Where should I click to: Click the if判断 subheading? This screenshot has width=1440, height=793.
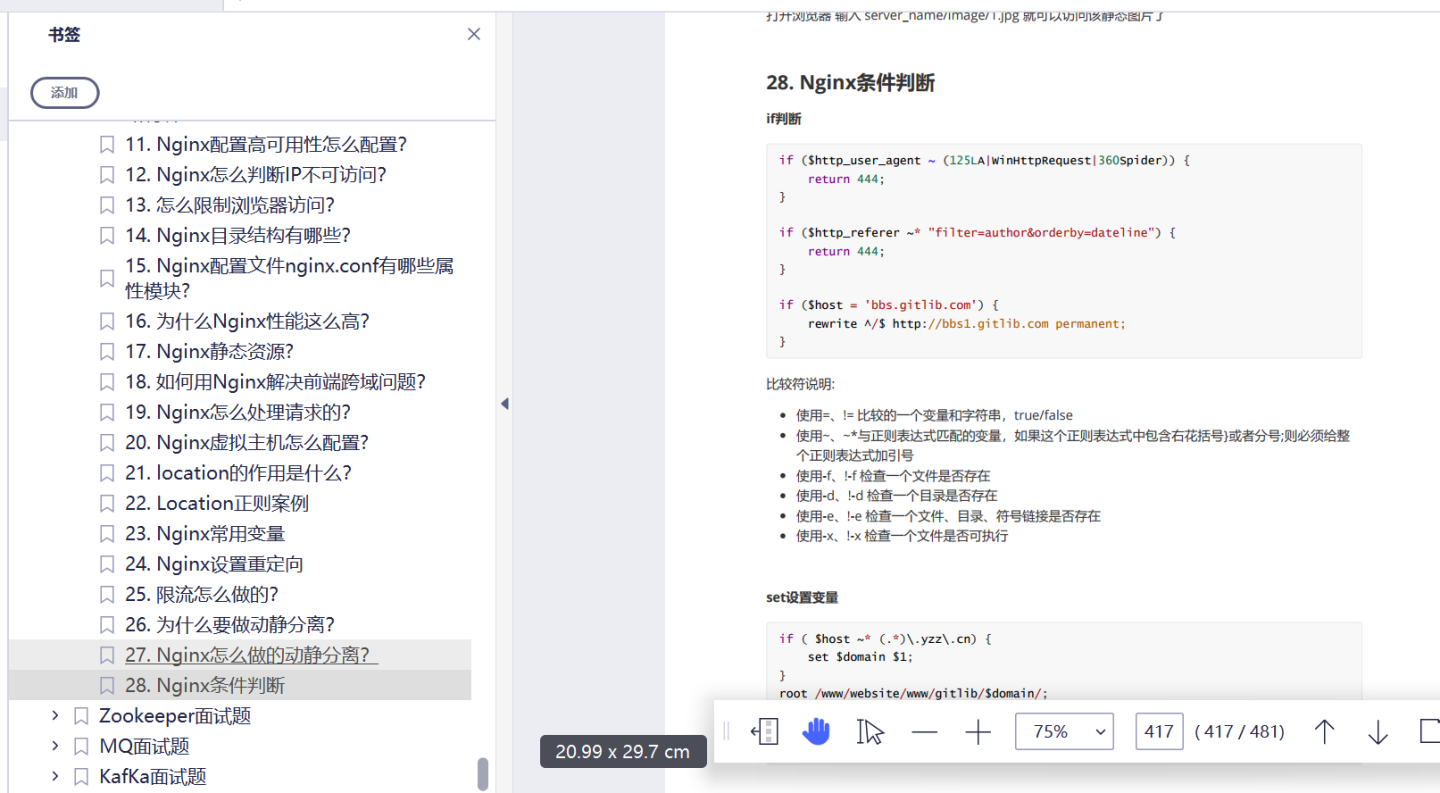784,119
